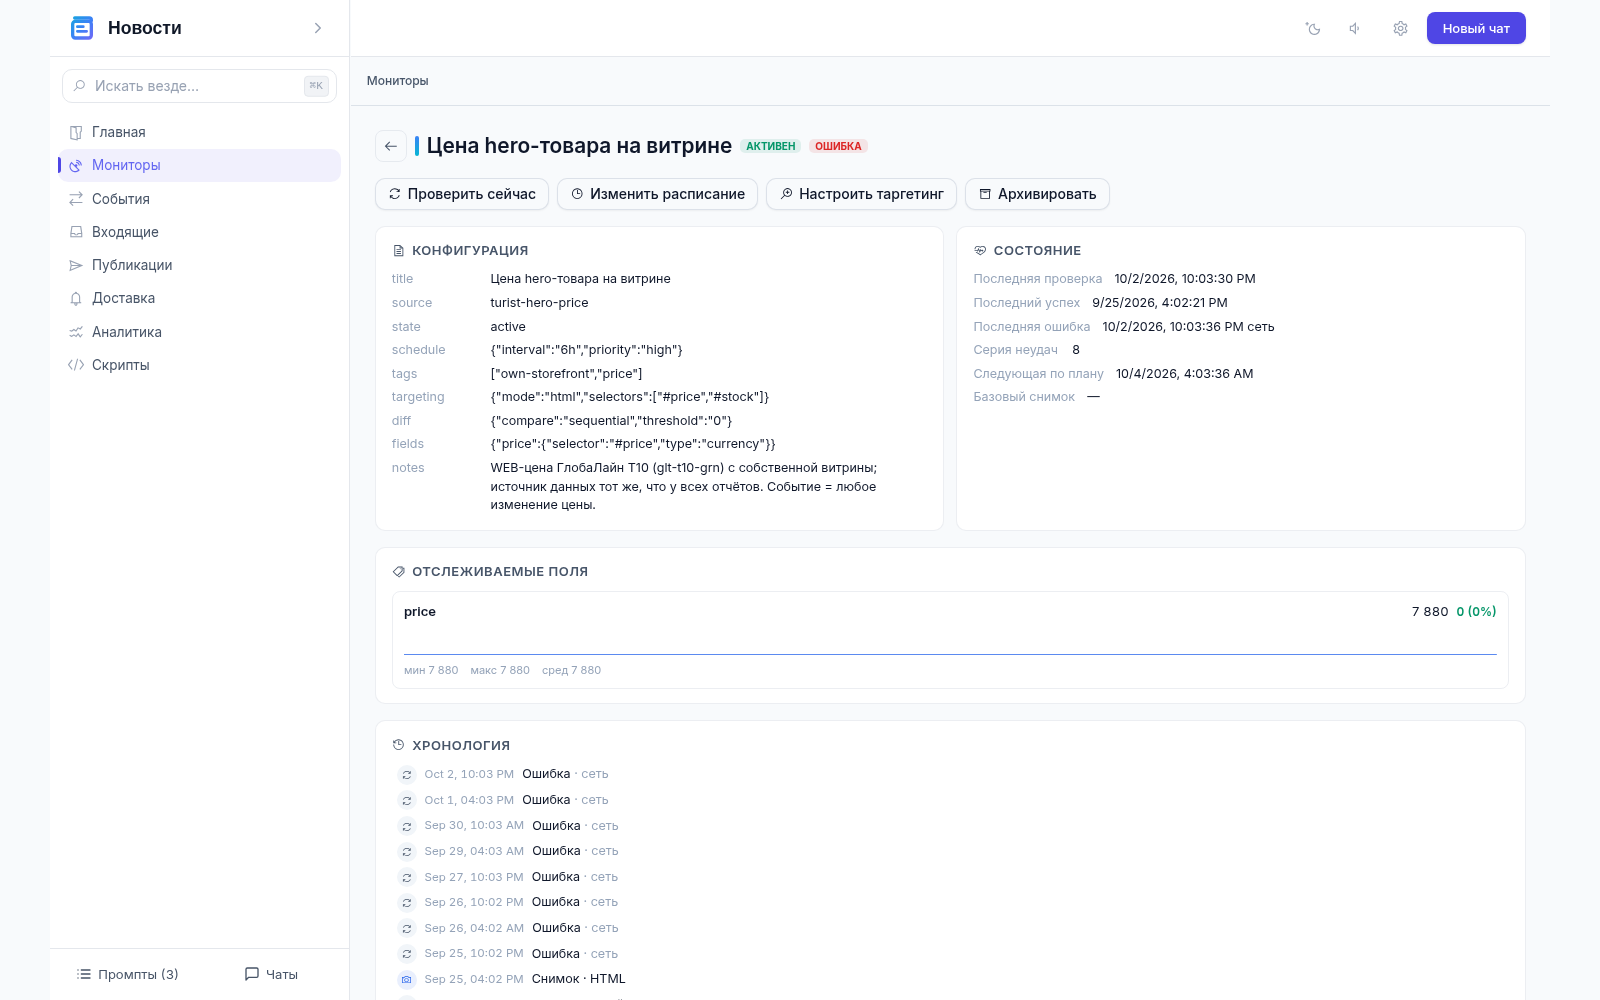
Task: Click the Доставка bell icon
Action: click(x=76, y=298)
